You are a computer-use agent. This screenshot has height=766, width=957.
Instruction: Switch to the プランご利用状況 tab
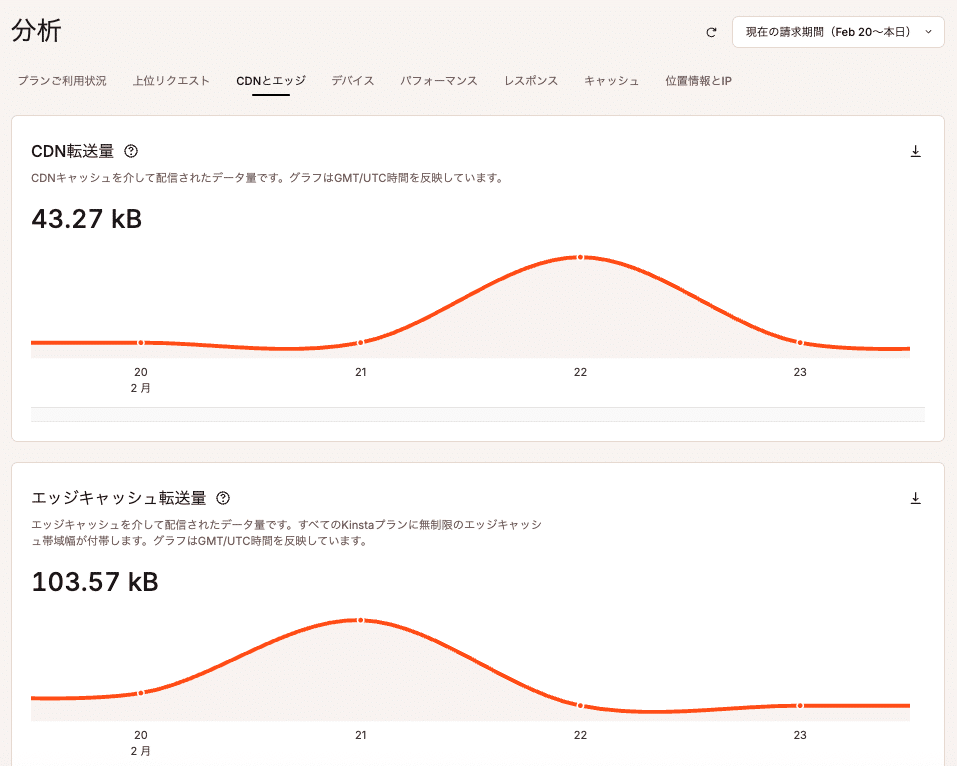pos(62,81)
